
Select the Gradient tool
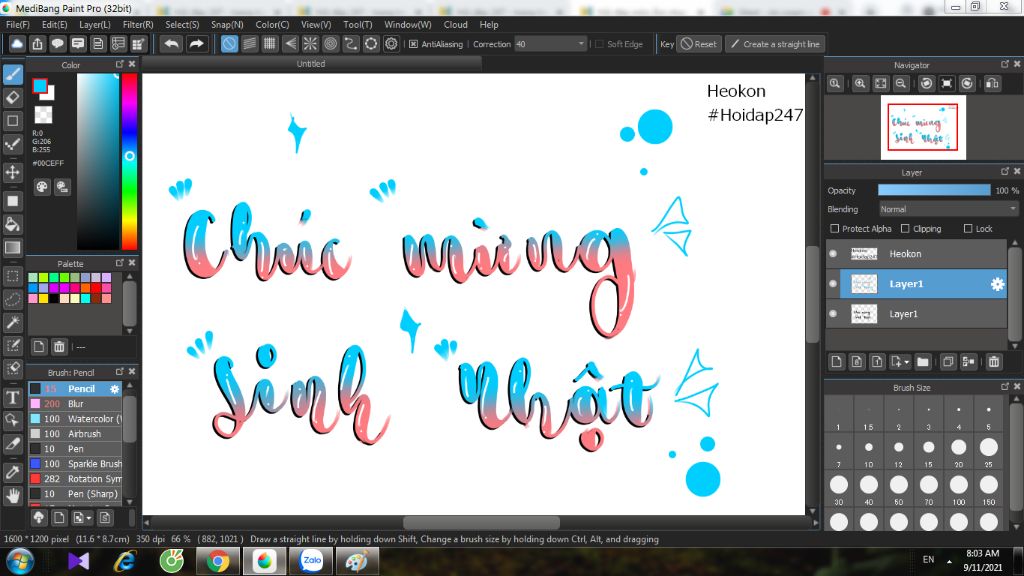click(x=13, y=248)
